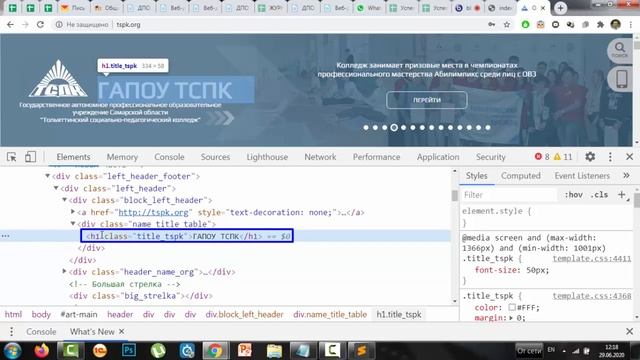This screenshot has height=360, width=640.
Task: Collapse the left_header_footer div node
Action: tap(47, 176)
